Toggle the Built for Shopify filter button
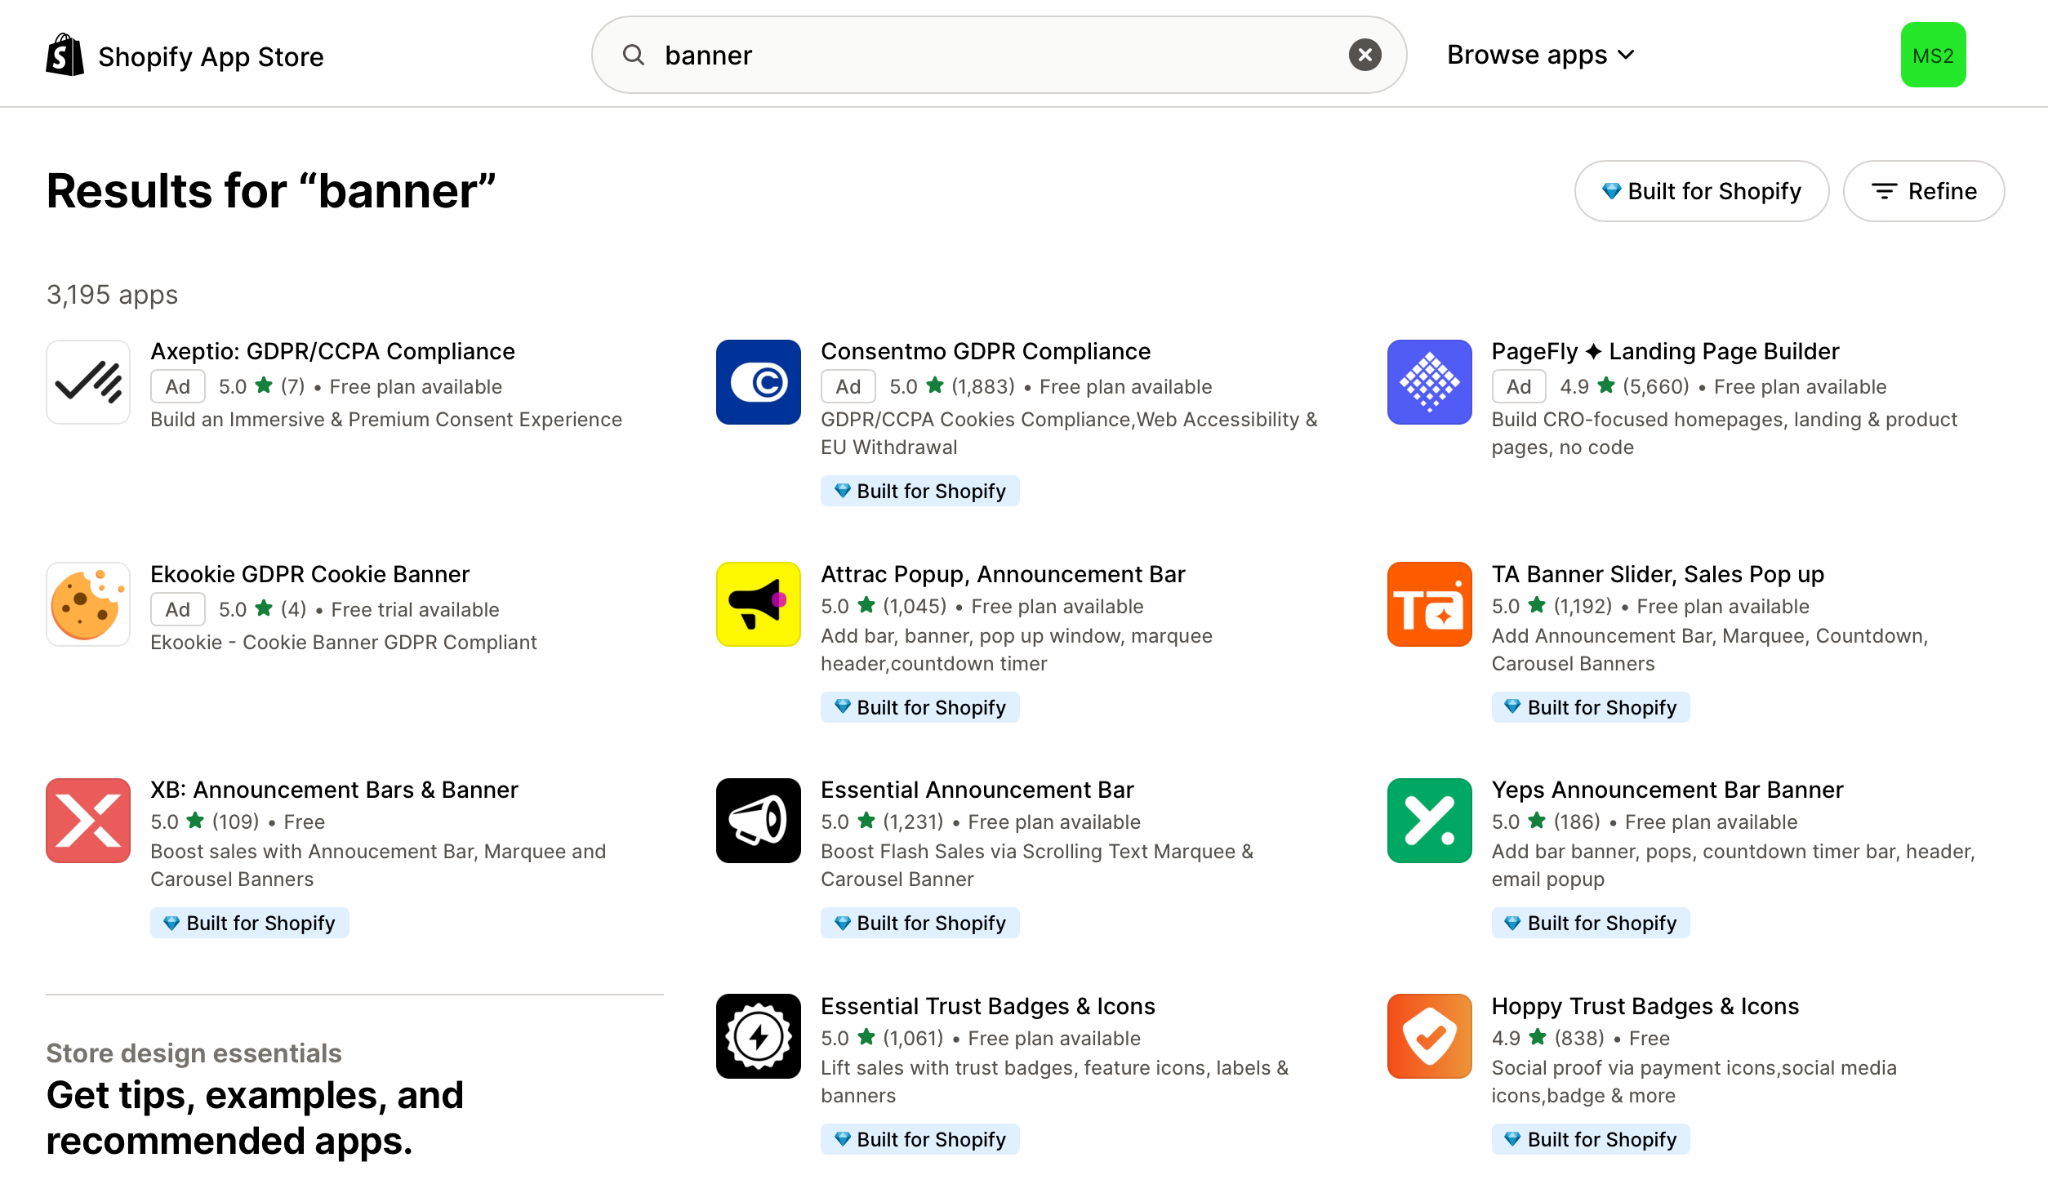 (1701, 191)
